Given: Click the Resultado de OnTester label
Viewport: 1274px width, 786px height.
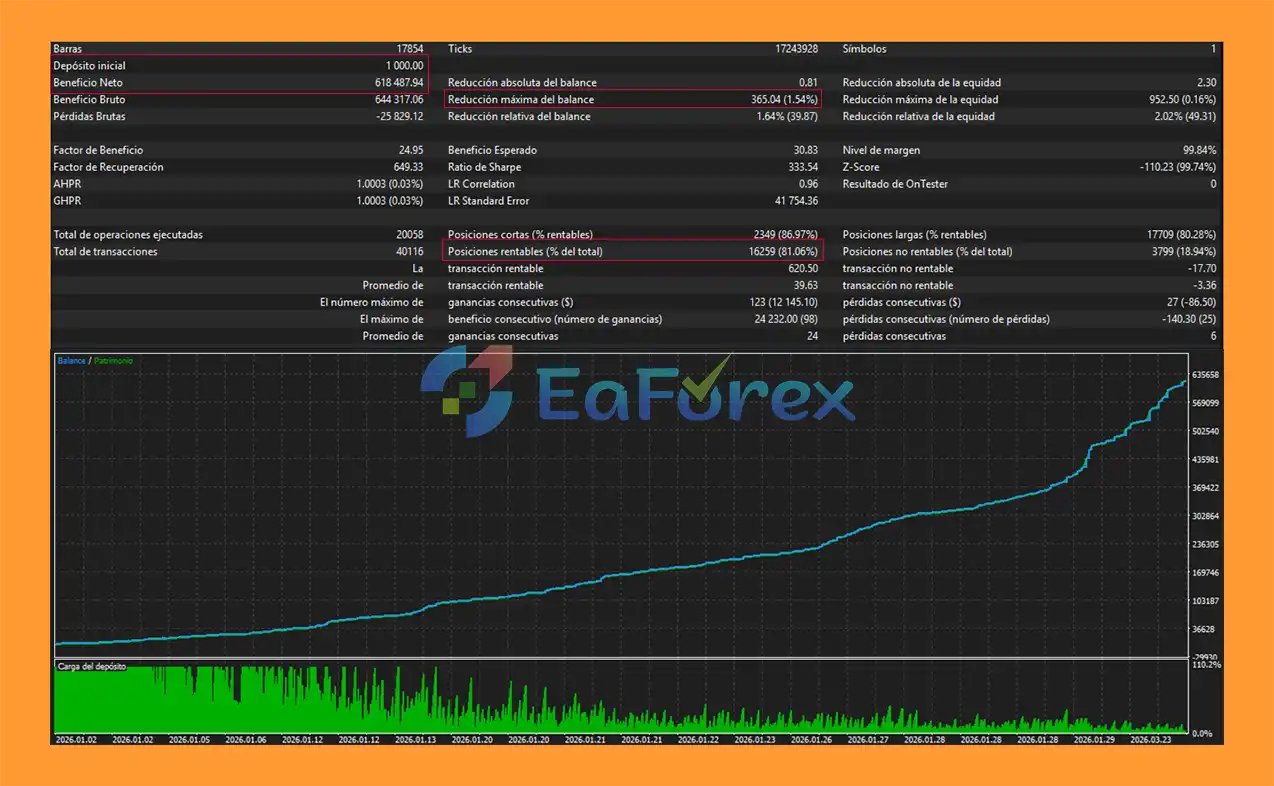Looking at the screenshot, I should point(895,185).
